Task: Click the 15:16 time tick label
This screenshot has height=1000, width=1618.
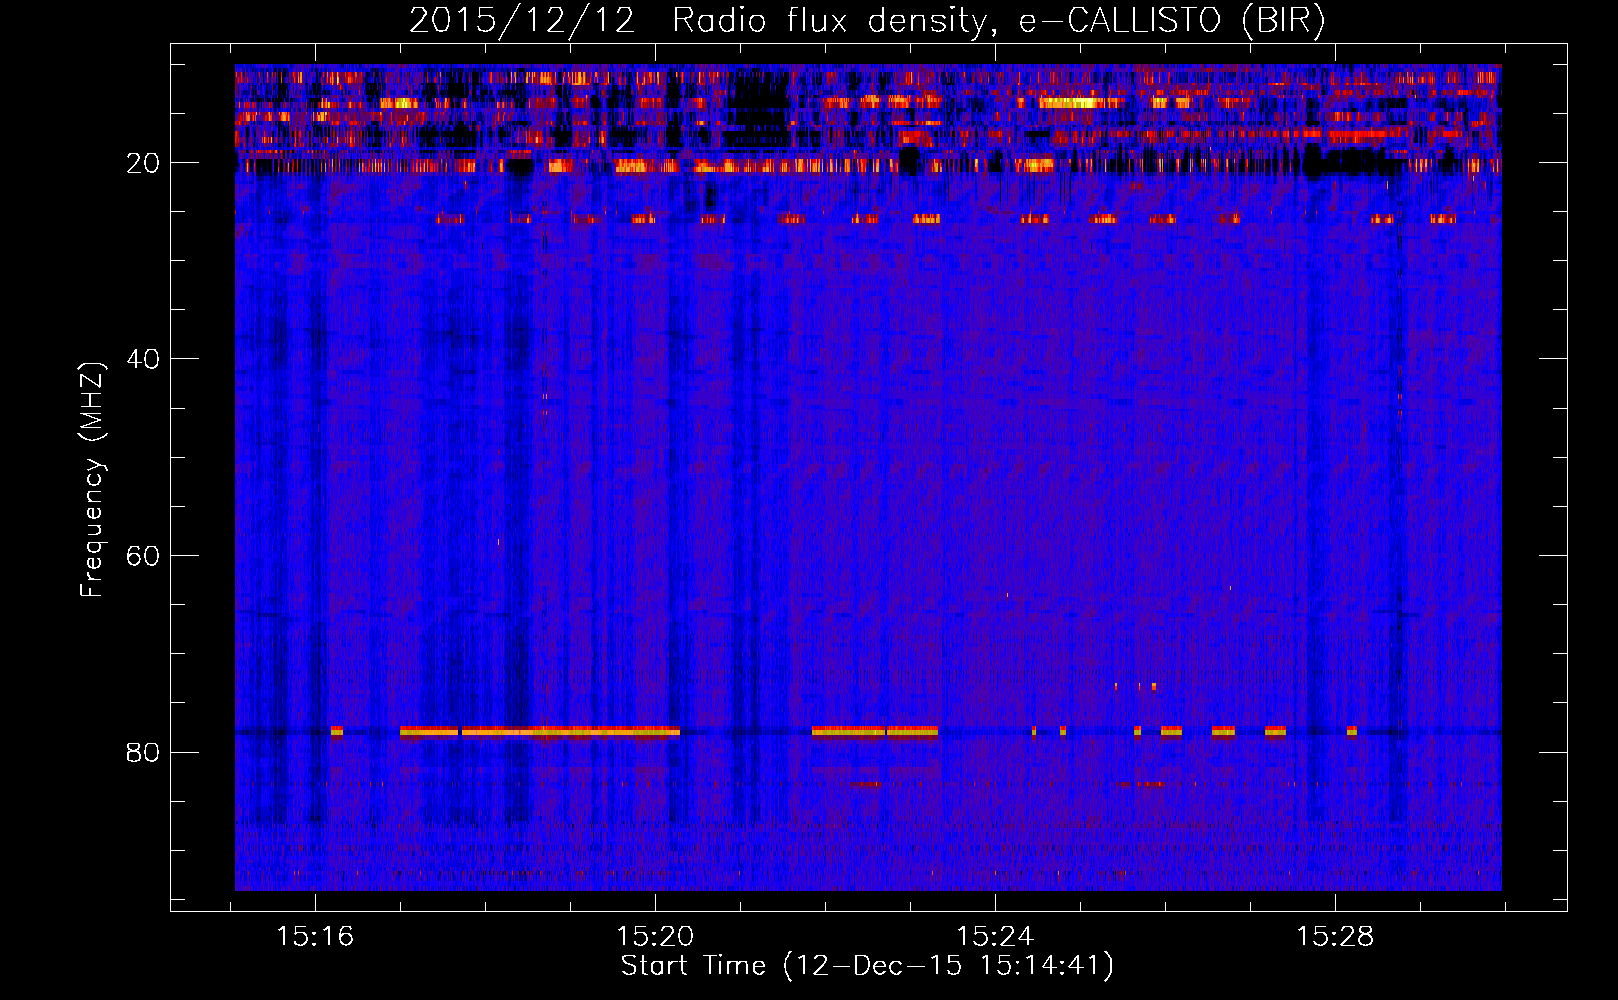Action: click(x=315, y=937)
